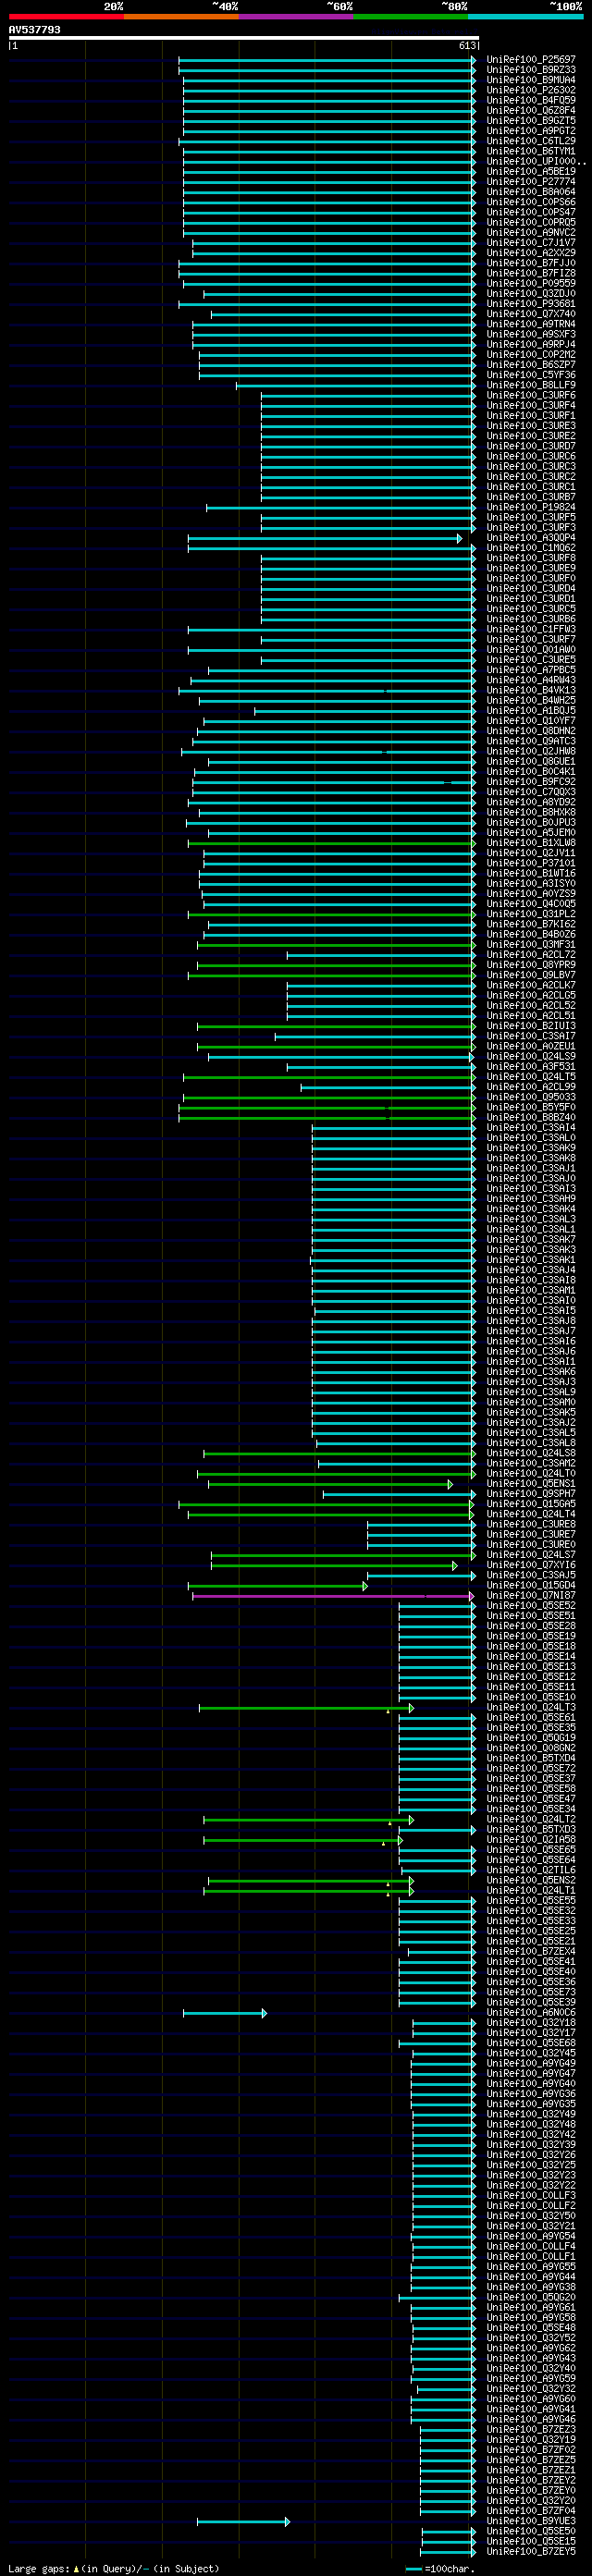Select the UniRef100_Q31PL2 label

pos(531,915)
